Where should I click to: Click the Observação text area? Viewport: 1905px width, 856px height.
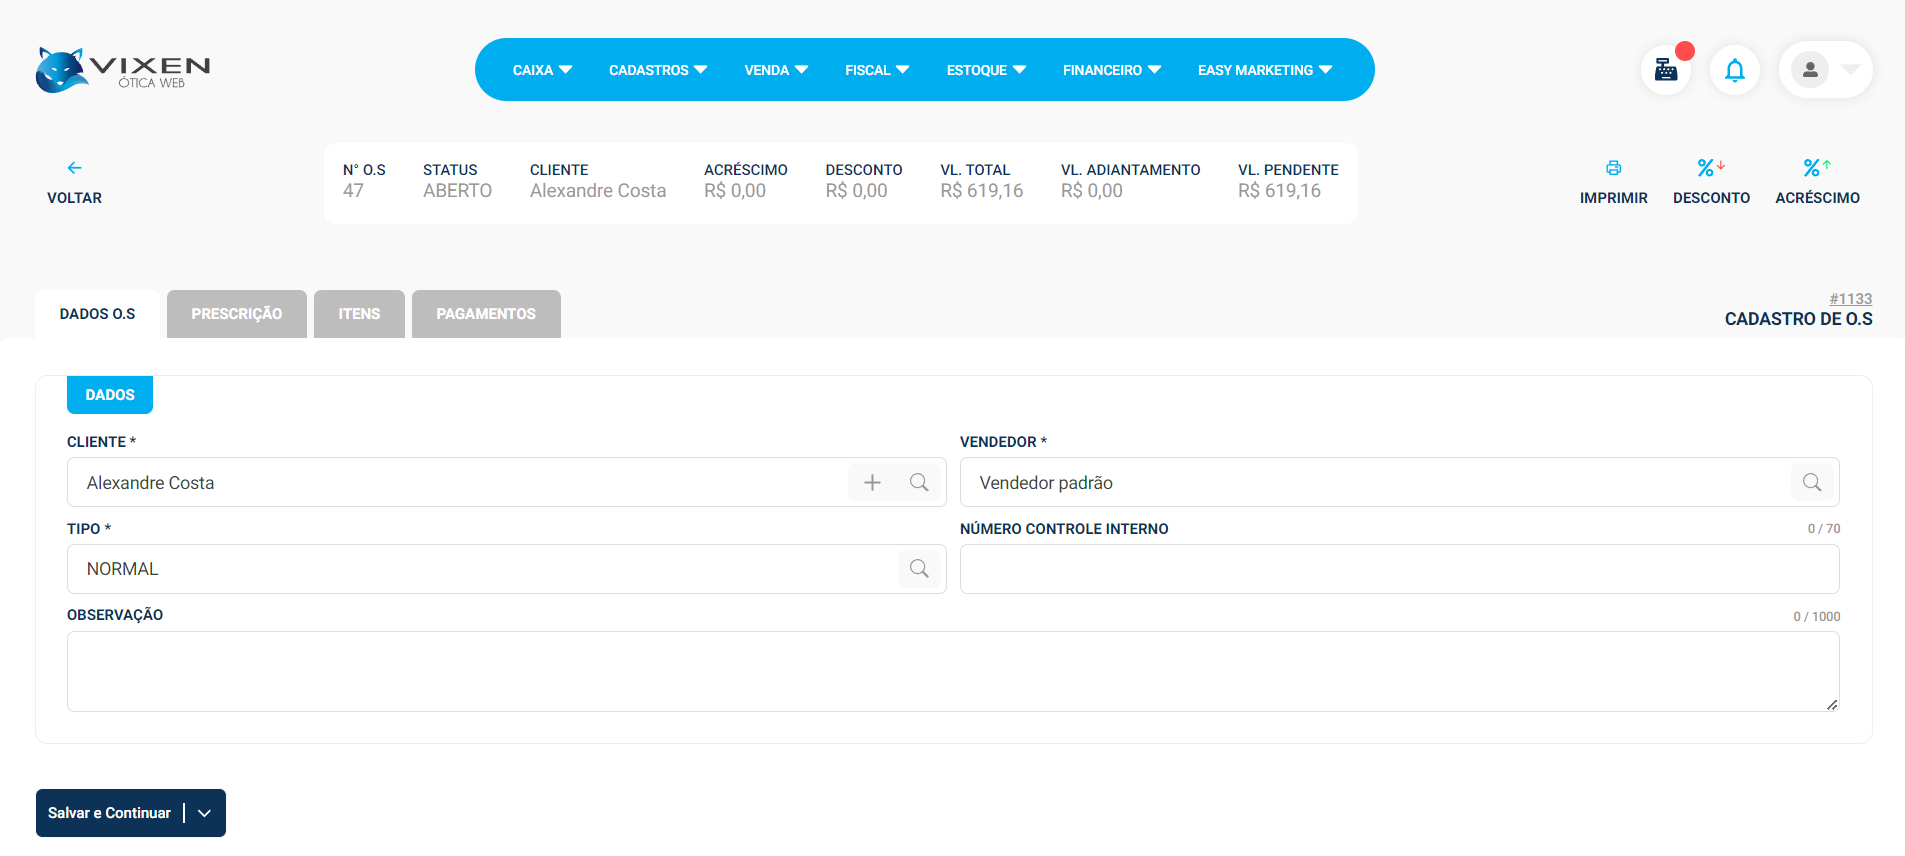pos(953,671)
